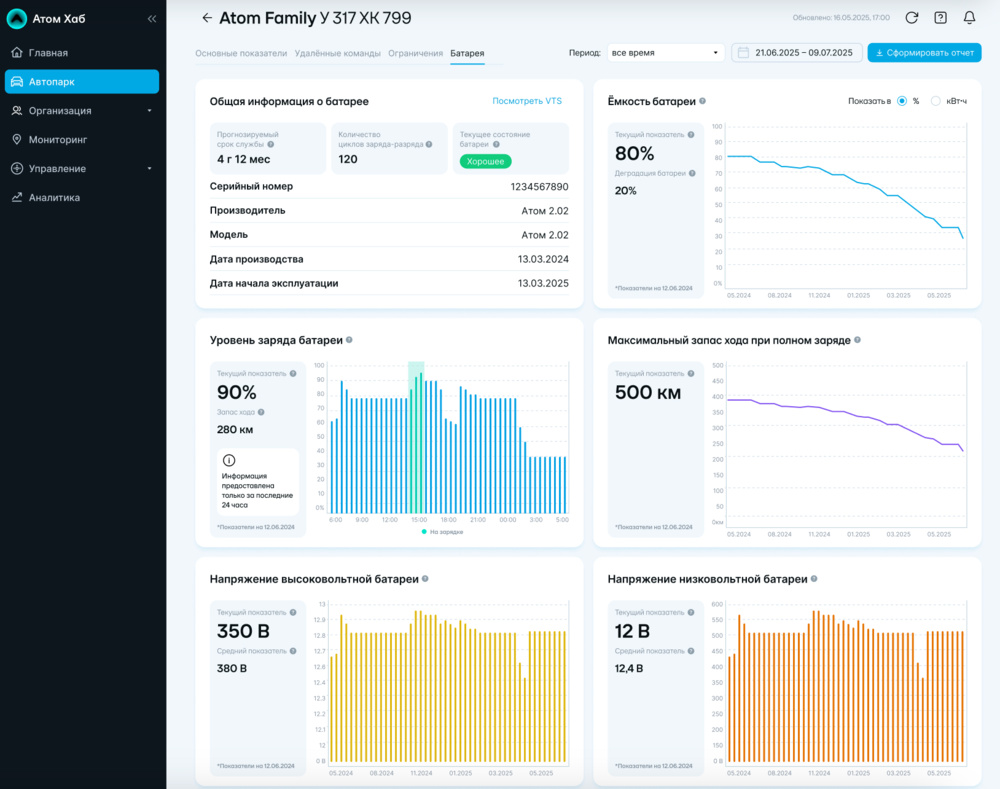Click the Сформировать отчет button
The height and width of the screenshot is (789, 1000).
tap(924, 53)
